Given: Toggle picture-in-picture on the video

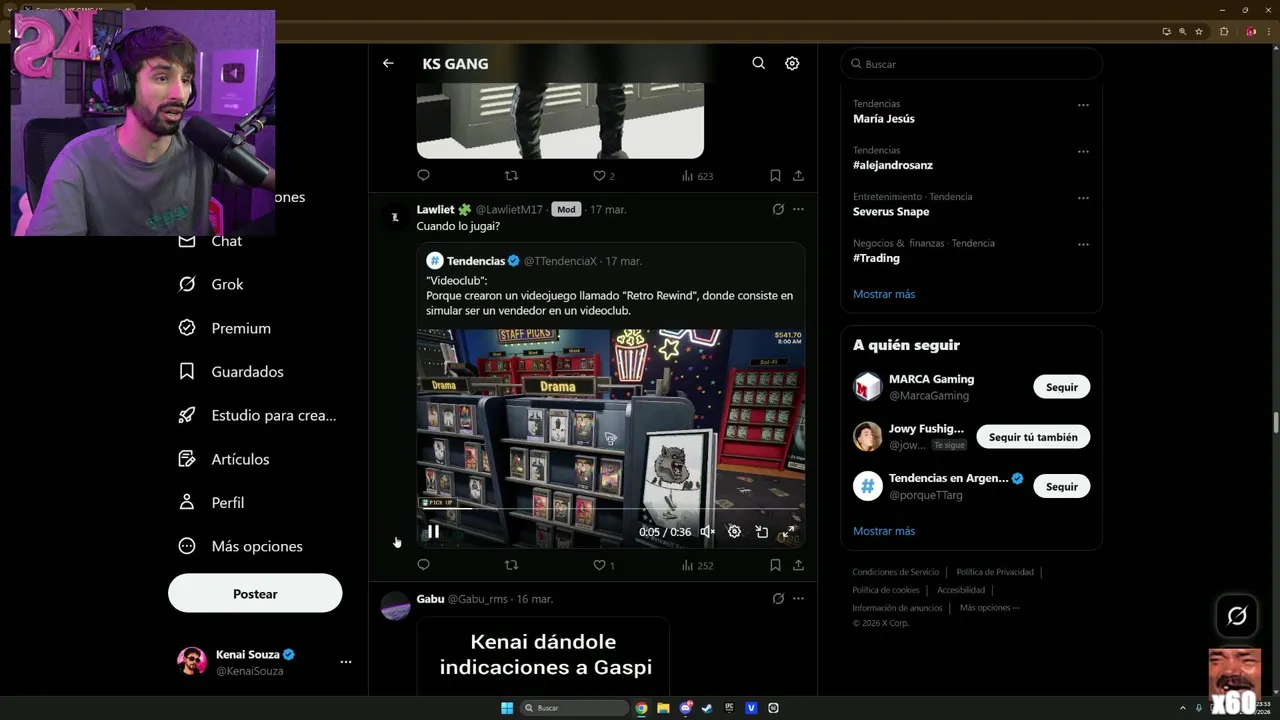Looking at the screenshot, I should coord(761,532).
